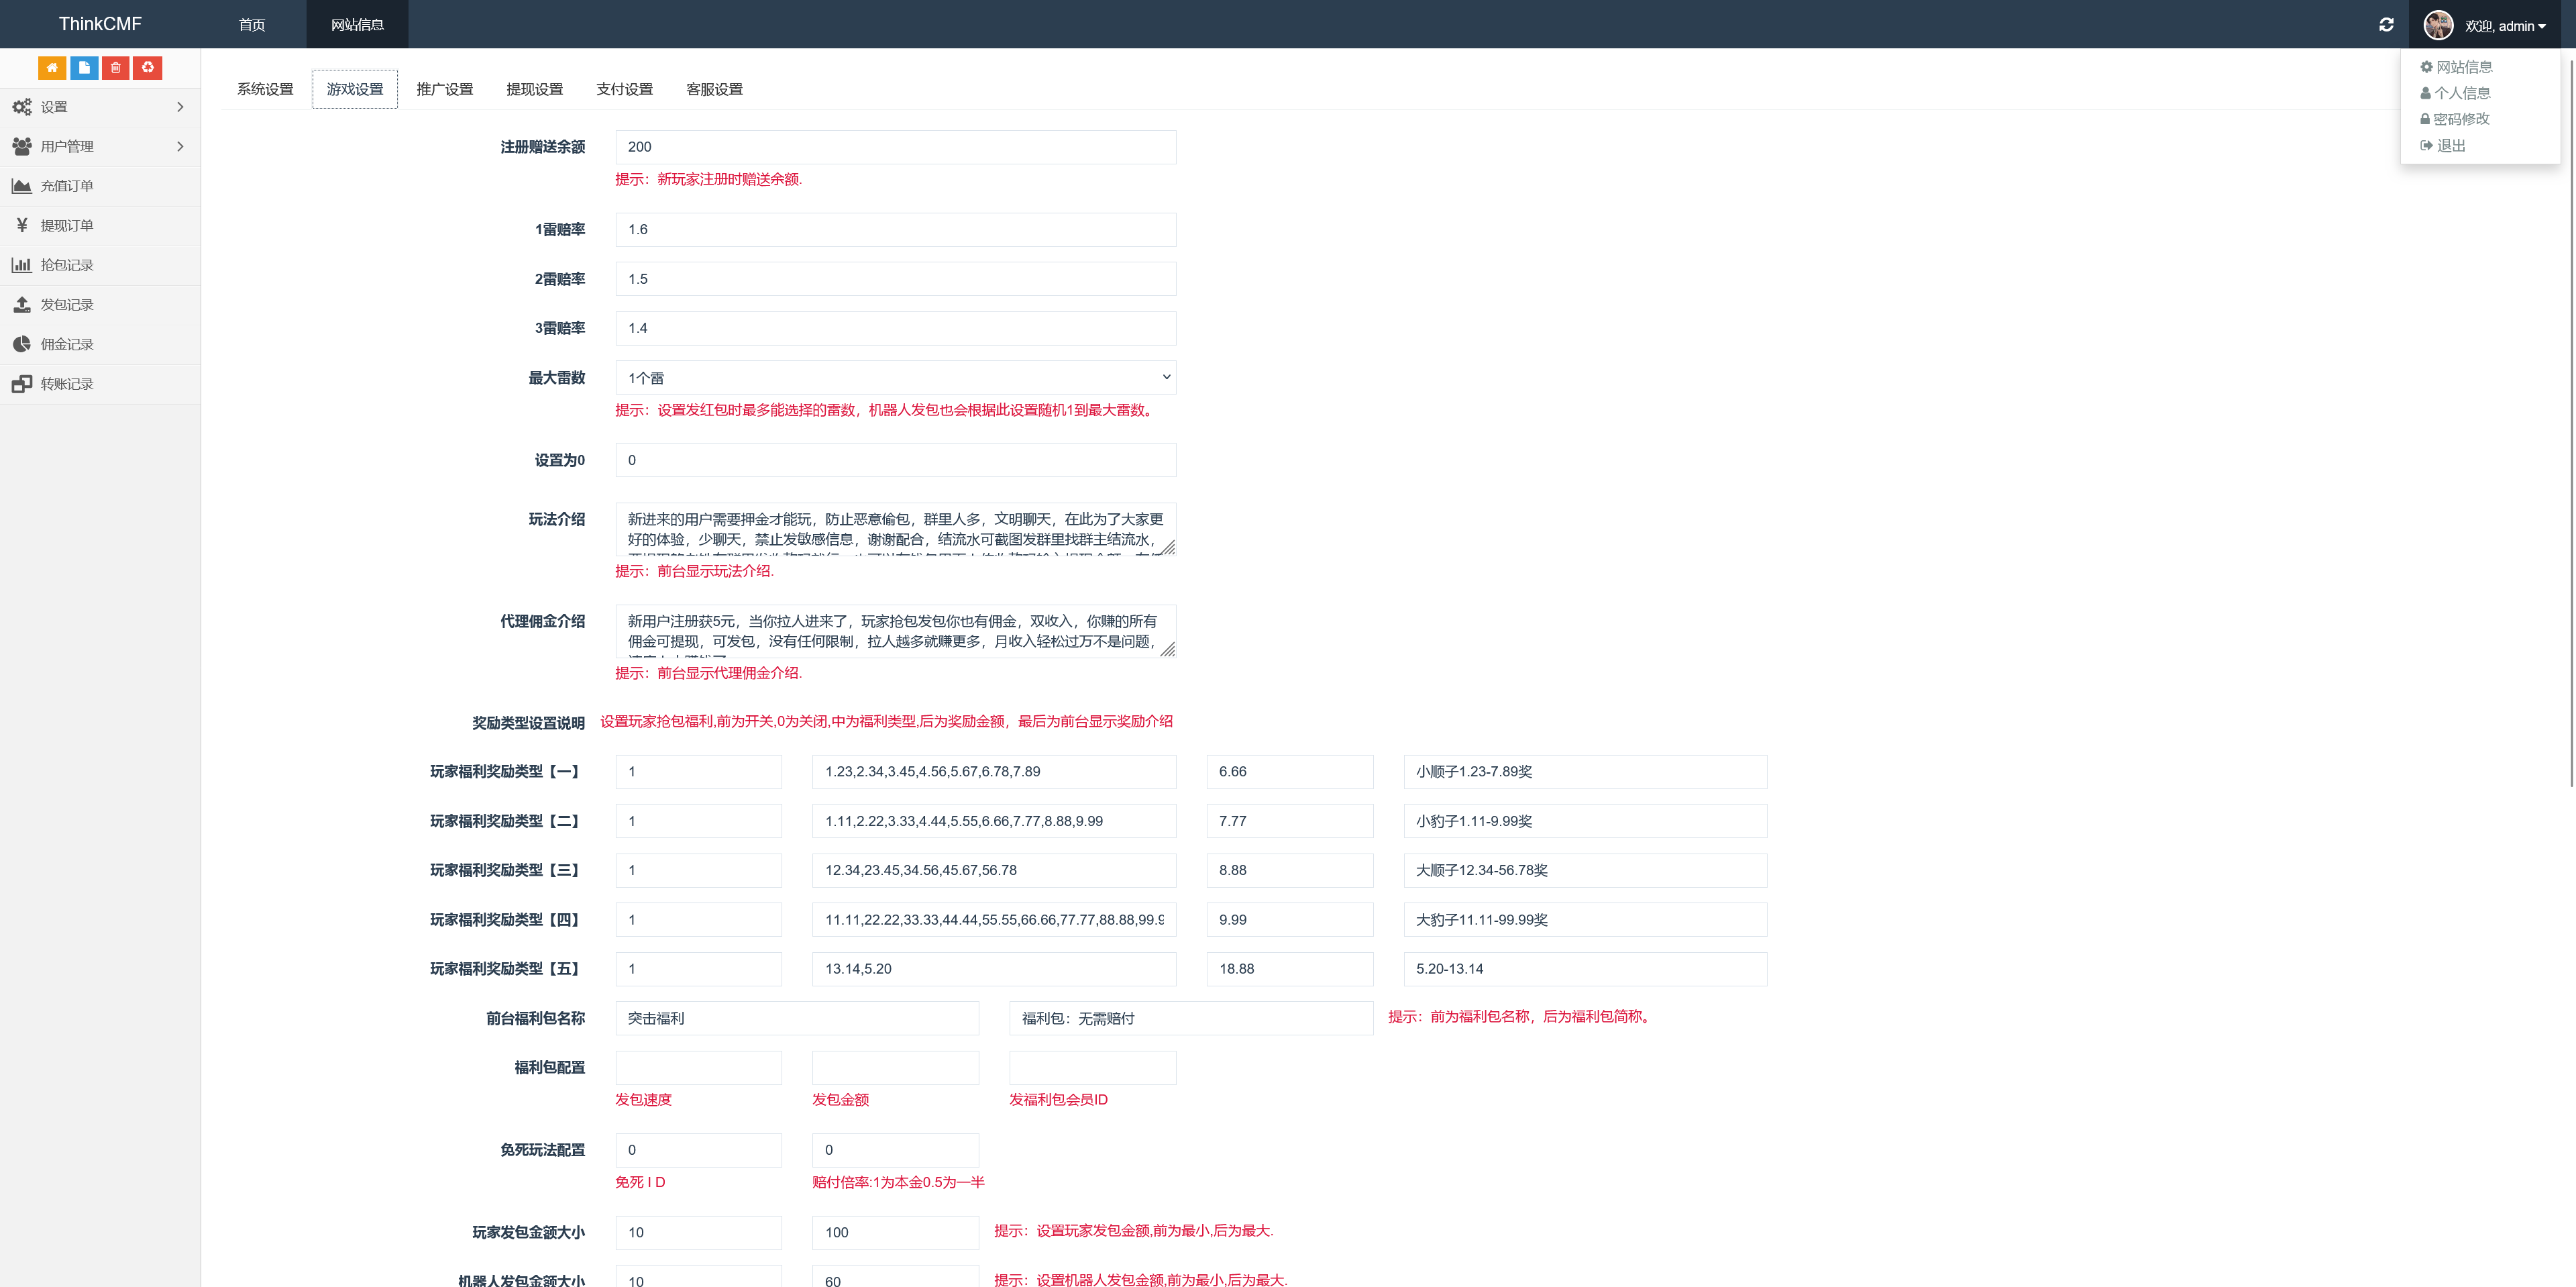Click the blue new file icon
Viewport: 2576px width, 1287px height.
[x=84, y=68]
